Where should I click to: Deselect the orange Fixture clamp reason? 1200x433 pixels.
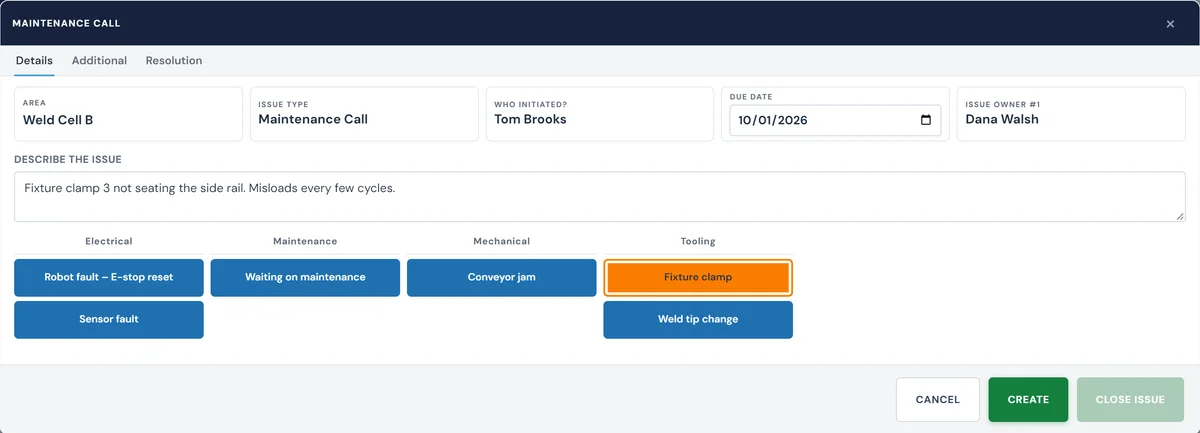[x=698, y=278]
